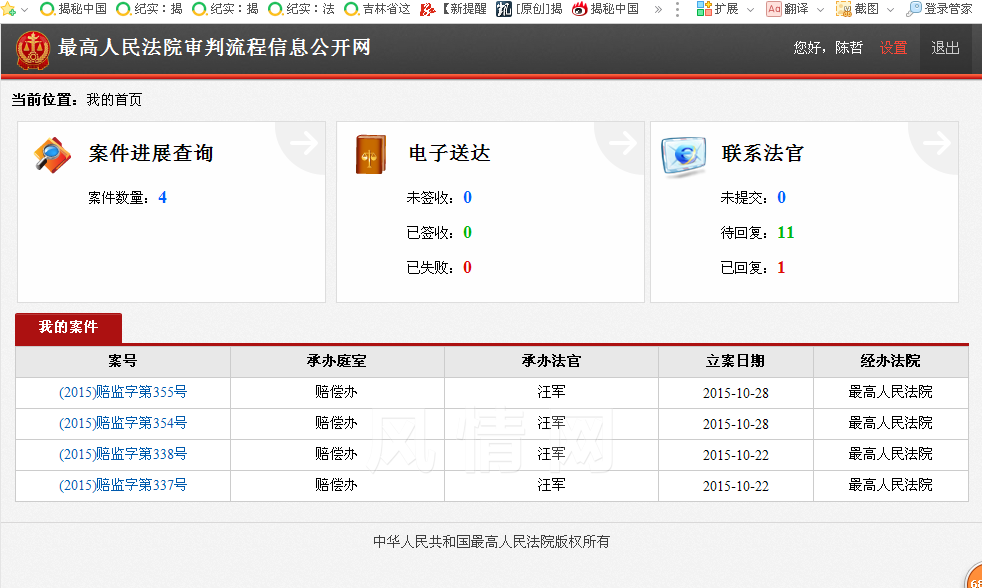Open 设置 in the header
This screenshot has width=982, height=588.
tap(893, 48)
